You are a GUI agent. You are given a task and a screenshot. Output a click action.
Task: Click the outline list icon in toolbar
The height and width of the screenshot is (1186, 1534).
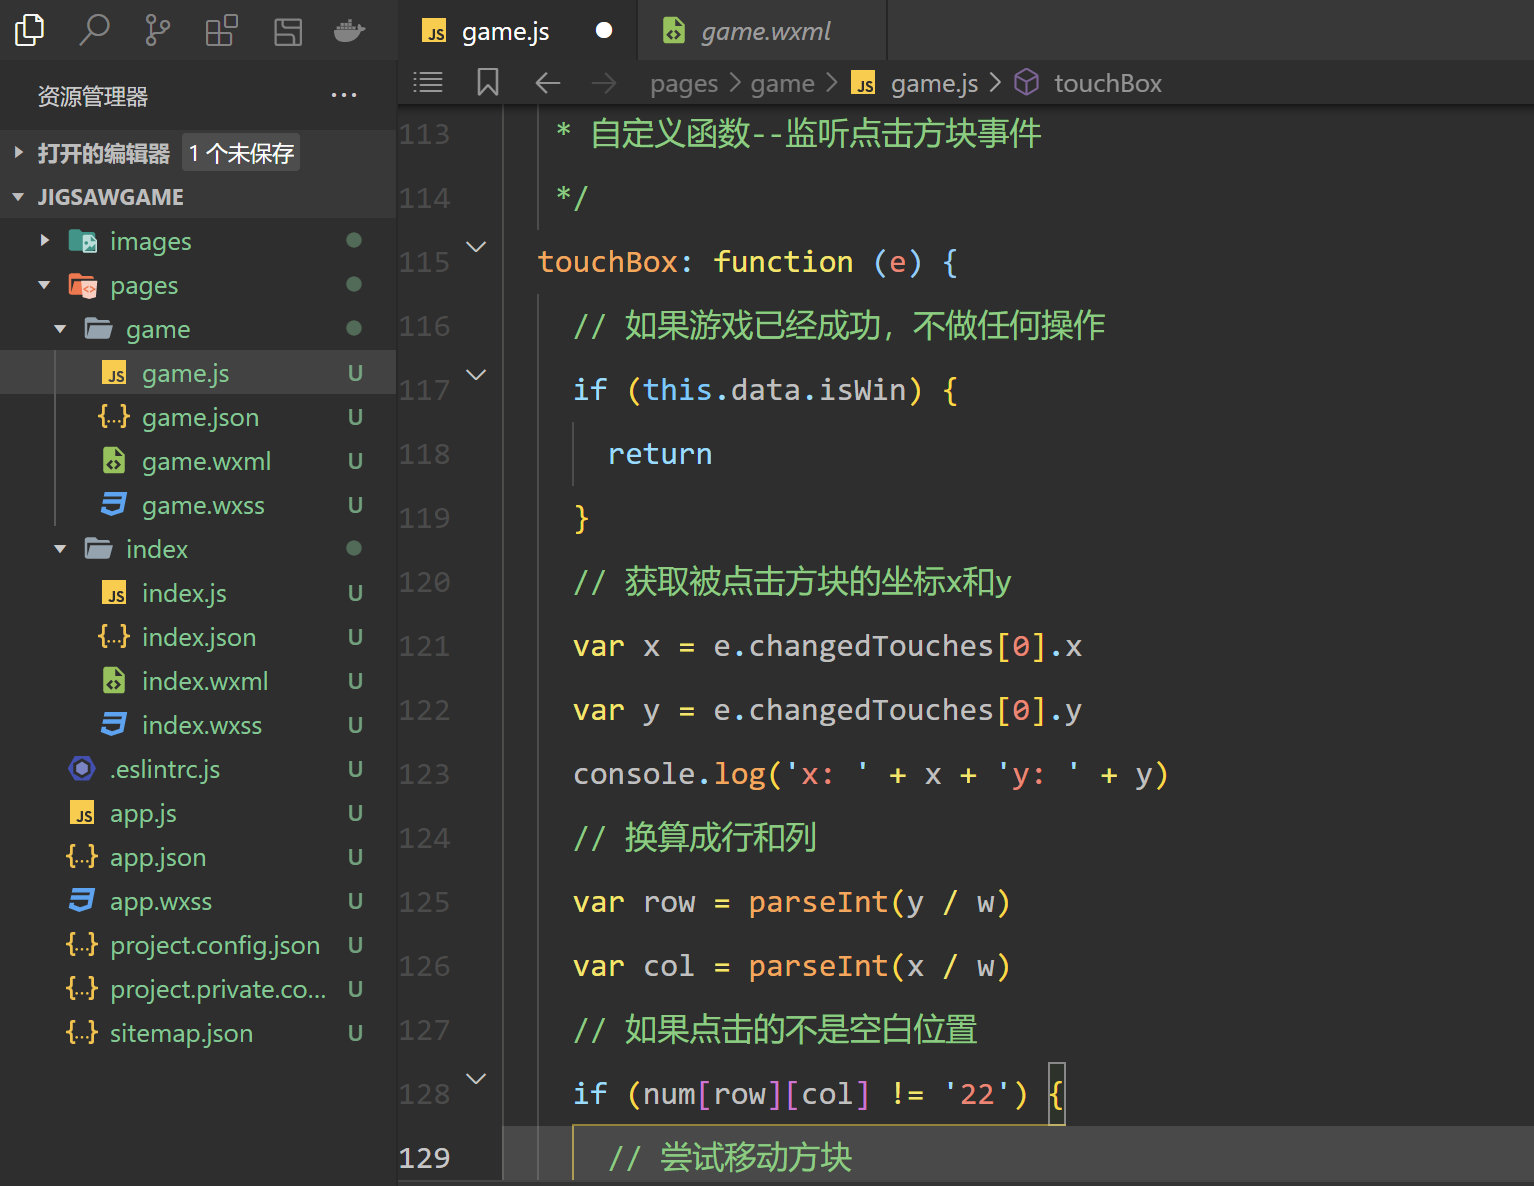(x=428, y=83)
